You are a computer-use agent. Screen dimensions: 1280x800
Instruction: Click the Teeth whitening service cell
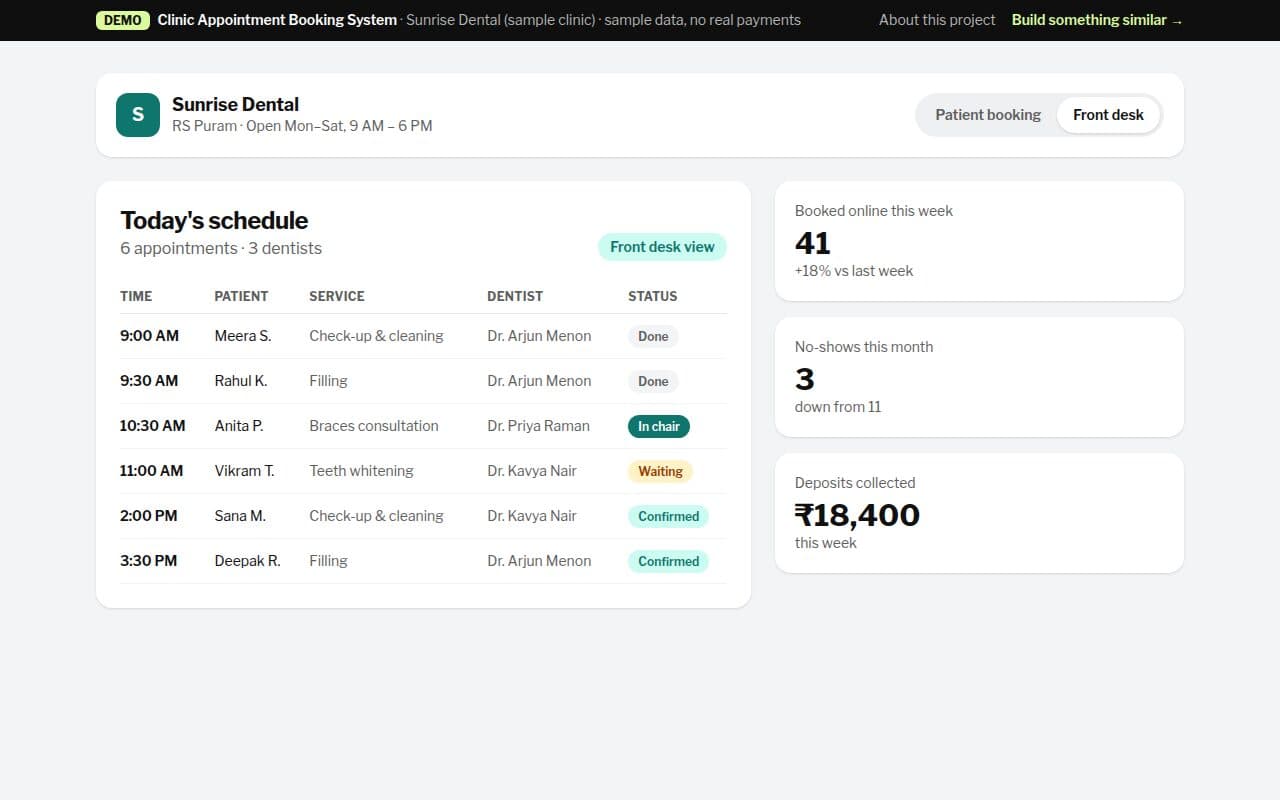click(361, 471)
